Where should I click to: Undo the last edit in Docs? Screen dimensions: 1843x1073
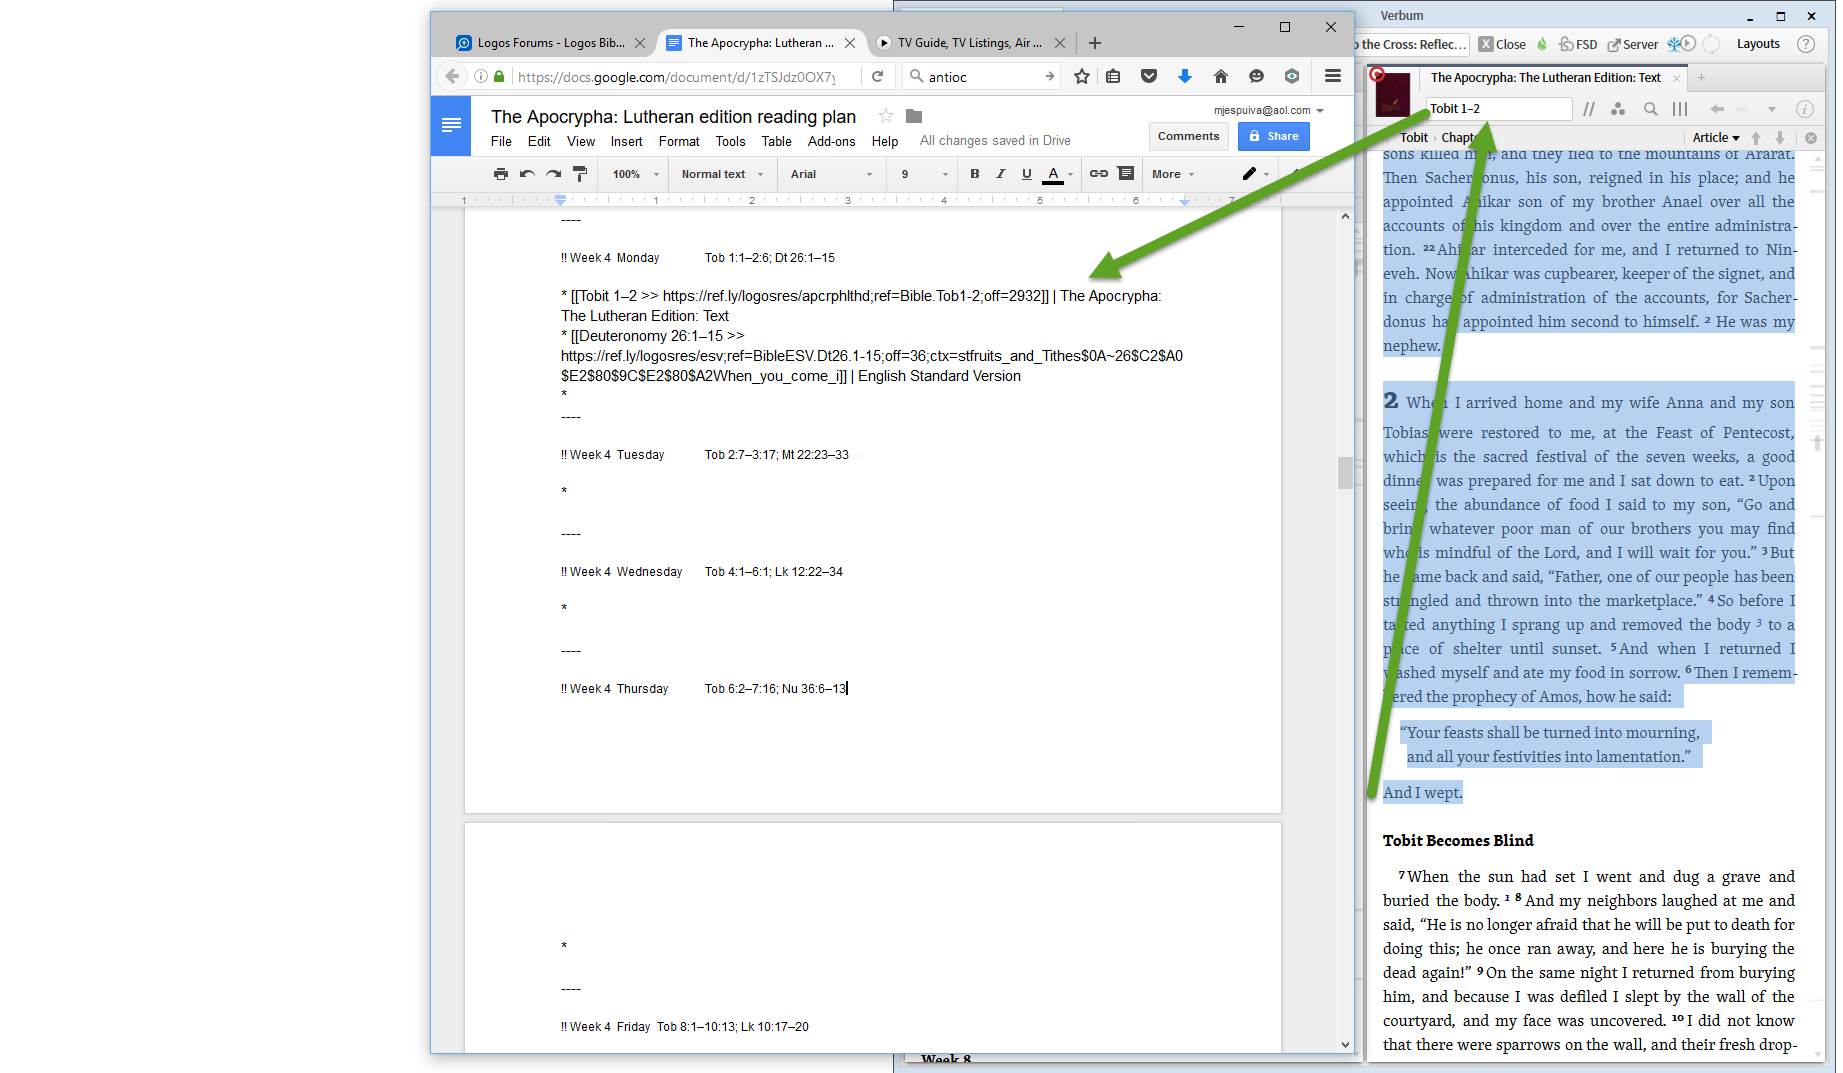(x=527, y=174)
